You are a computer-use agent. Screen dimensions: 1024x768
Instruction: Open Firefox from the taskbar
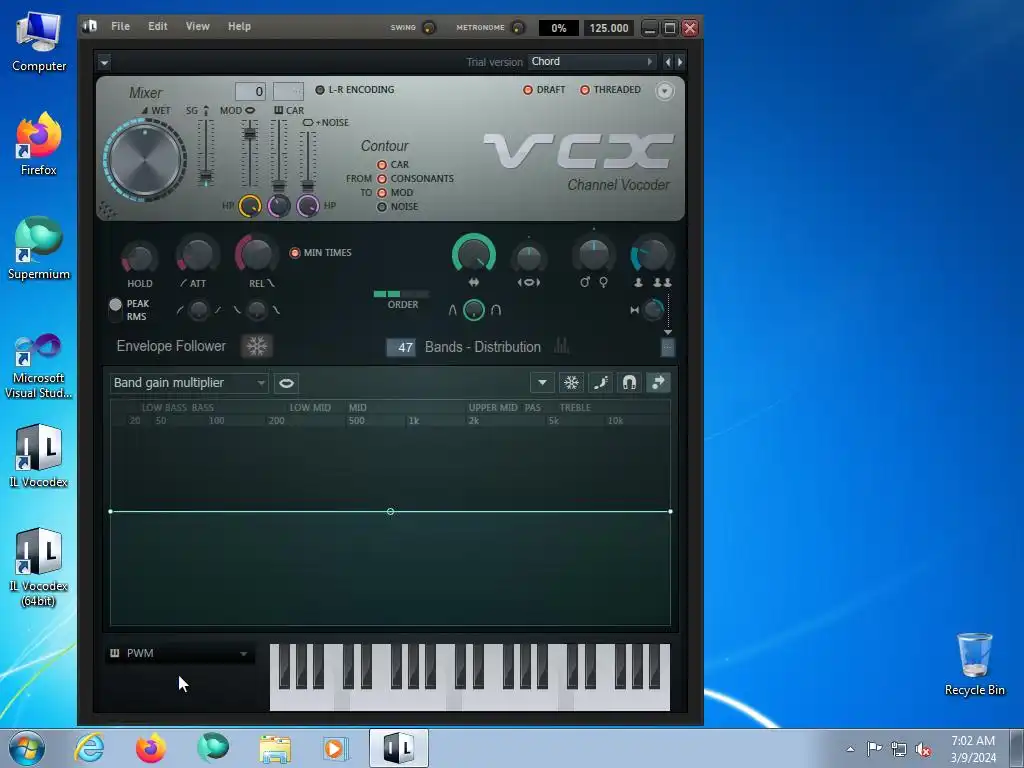point(151,748)
